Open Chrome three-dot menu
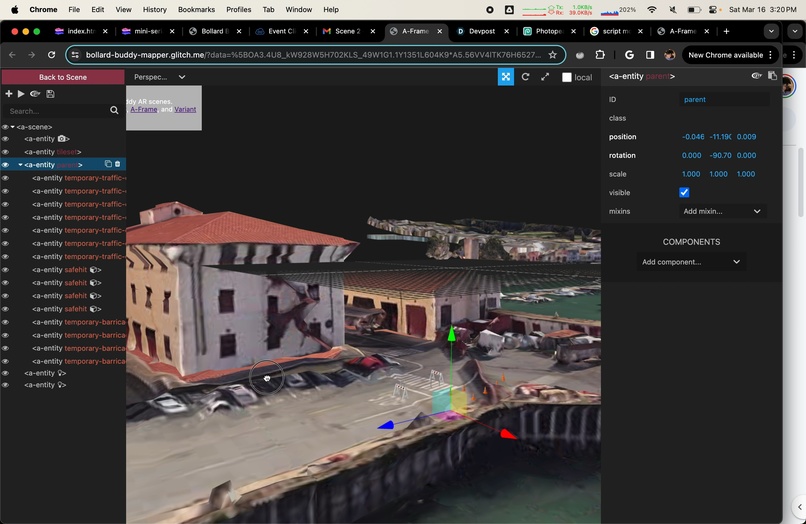 coord(770,55)
